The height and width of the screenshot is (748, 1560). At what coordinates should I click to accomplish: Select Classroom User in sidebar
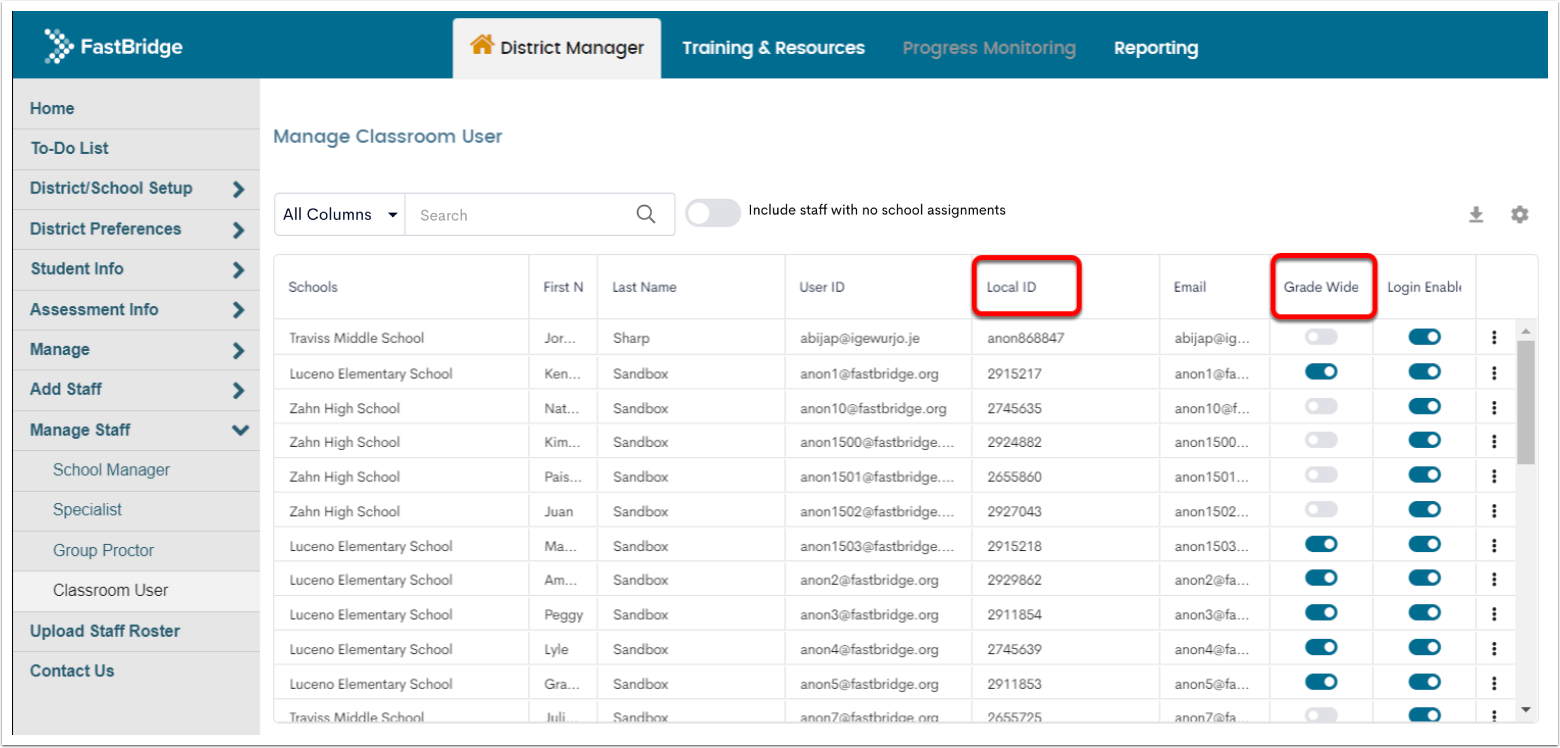coord(136,591)
